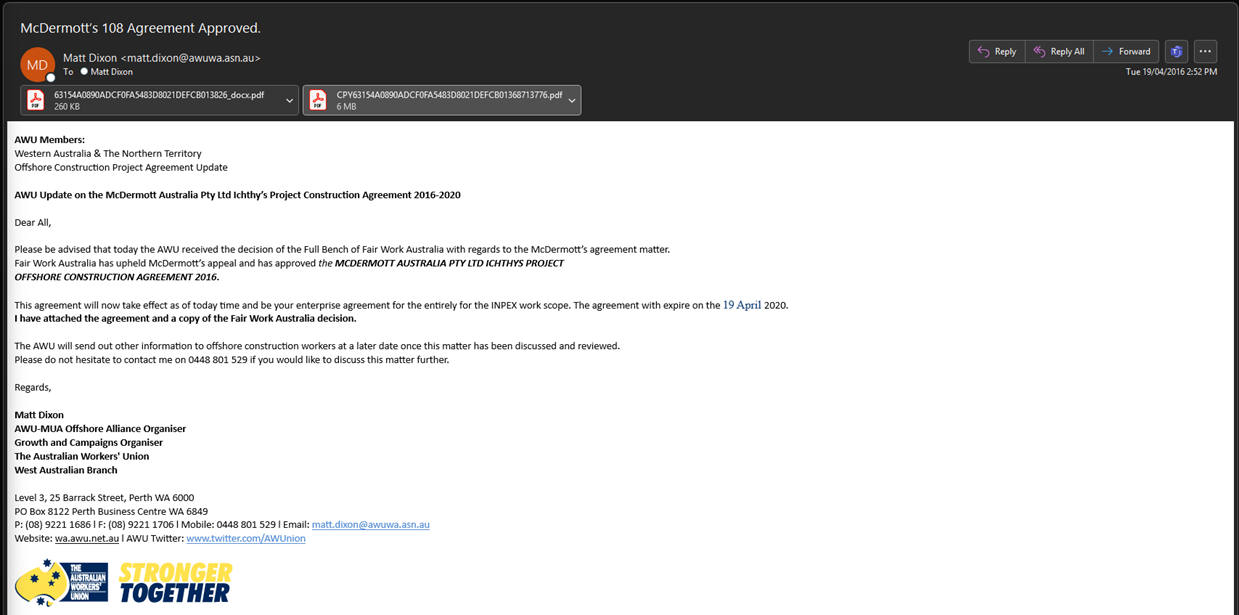Expand the 6 MB attachment dropdown arrow
Viewport: 1239px width, 615px height.
point(571,100)
